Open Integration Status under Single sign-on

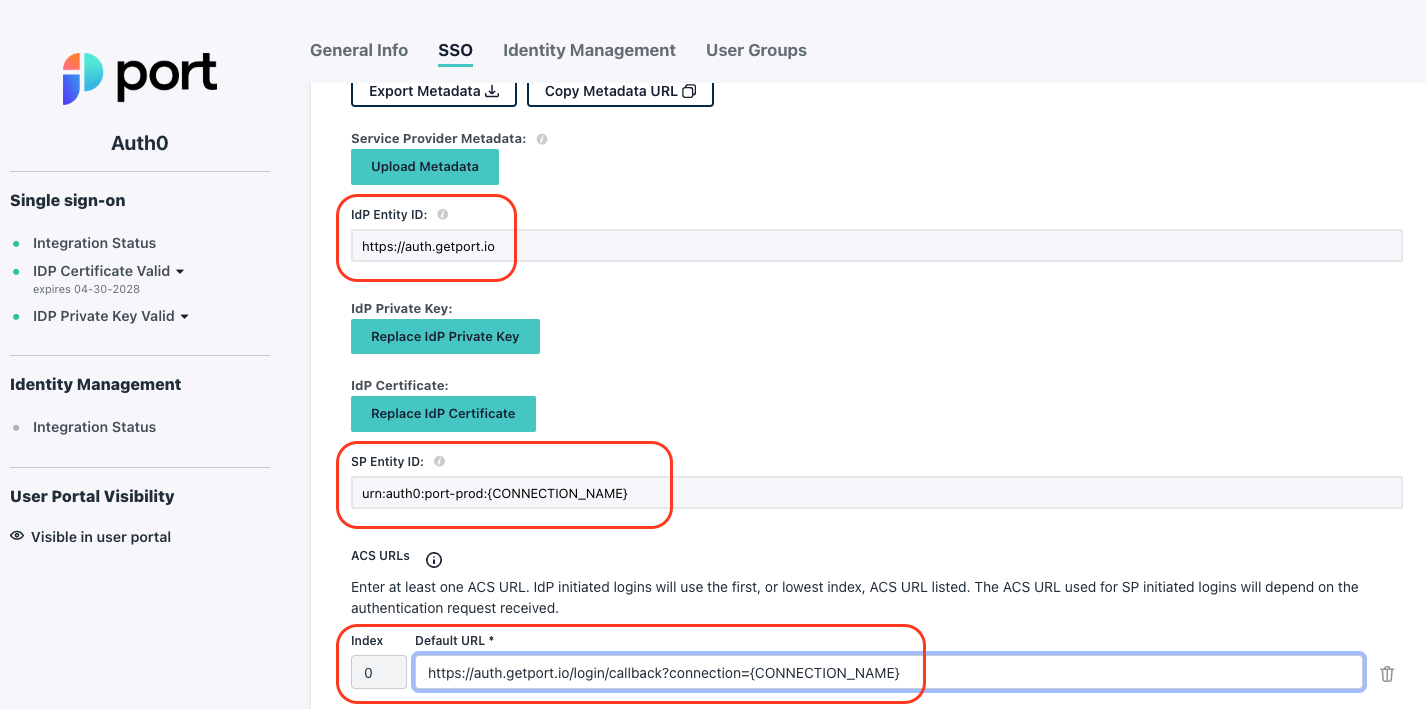(x=94, y=242)
